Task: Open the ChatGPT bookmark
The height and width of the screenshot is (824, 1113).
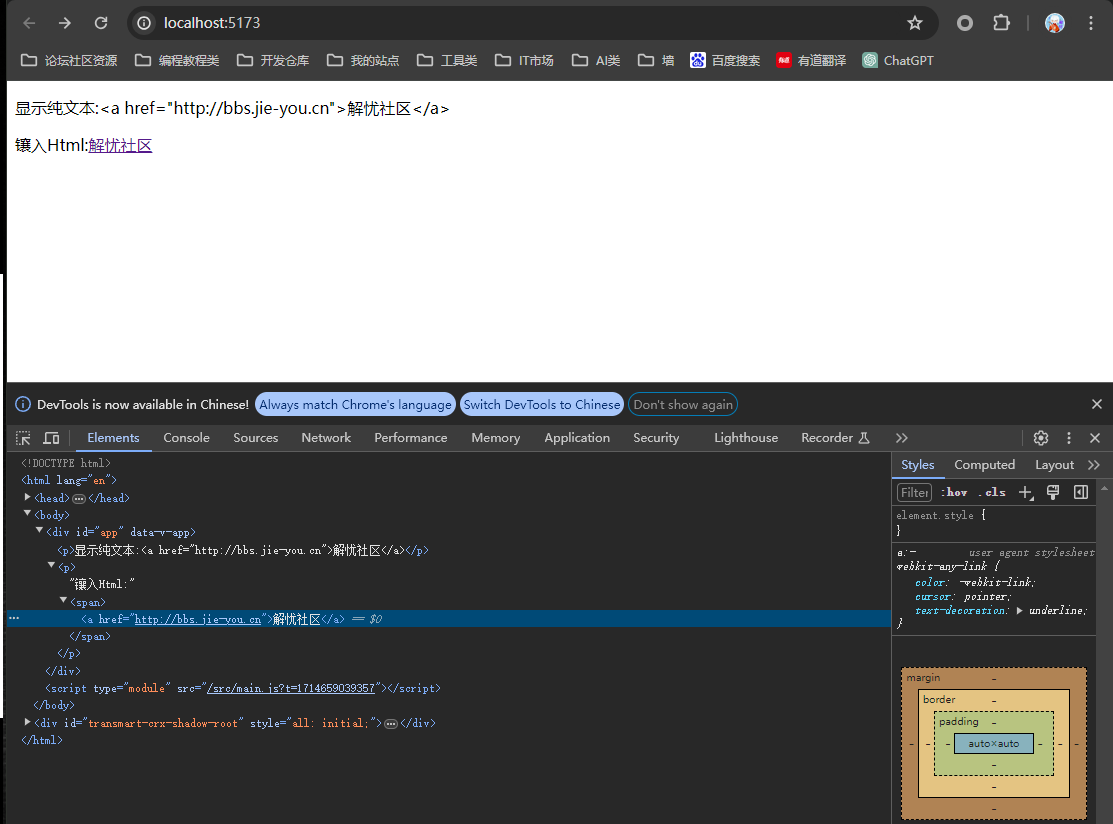Action: [898, 60]
